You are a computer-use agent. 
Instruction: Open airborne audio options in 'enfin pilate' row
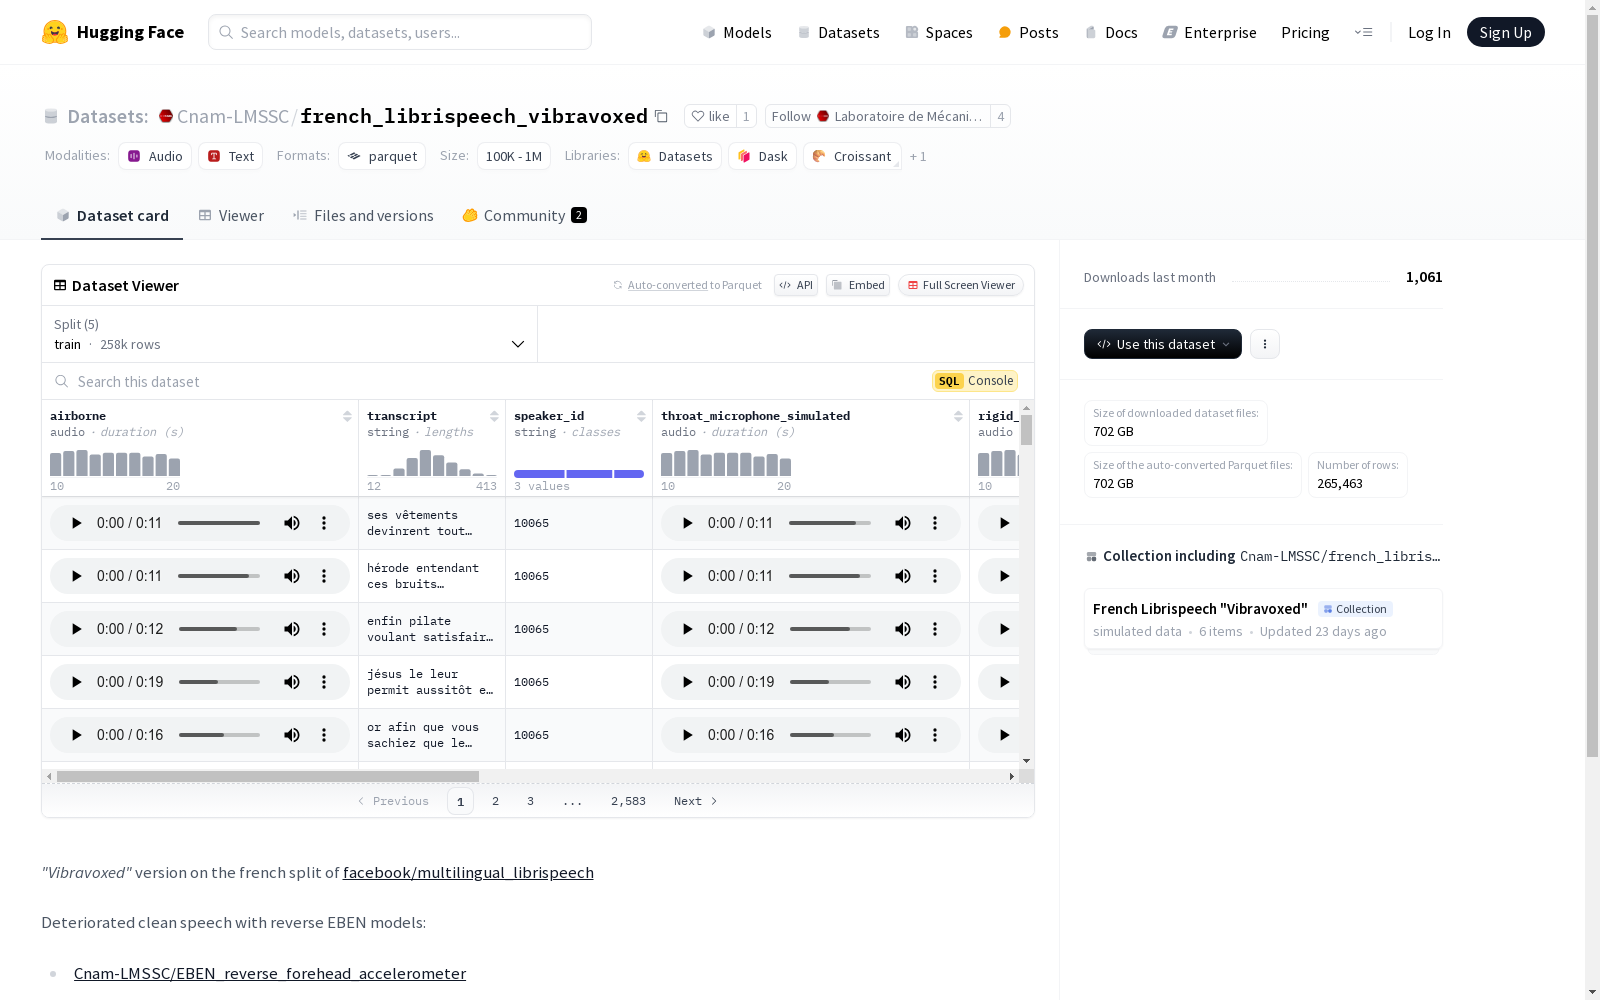click(x=324, y=629)
